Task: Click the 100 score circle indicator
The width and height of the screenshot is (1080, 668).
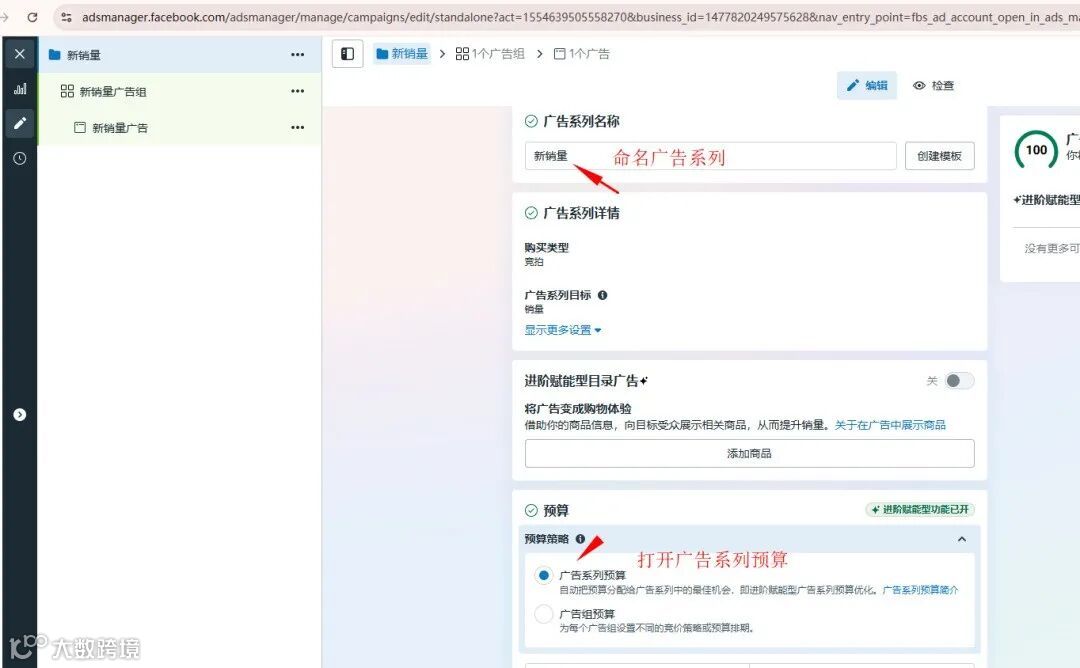Action: (x=1036, y=150)
